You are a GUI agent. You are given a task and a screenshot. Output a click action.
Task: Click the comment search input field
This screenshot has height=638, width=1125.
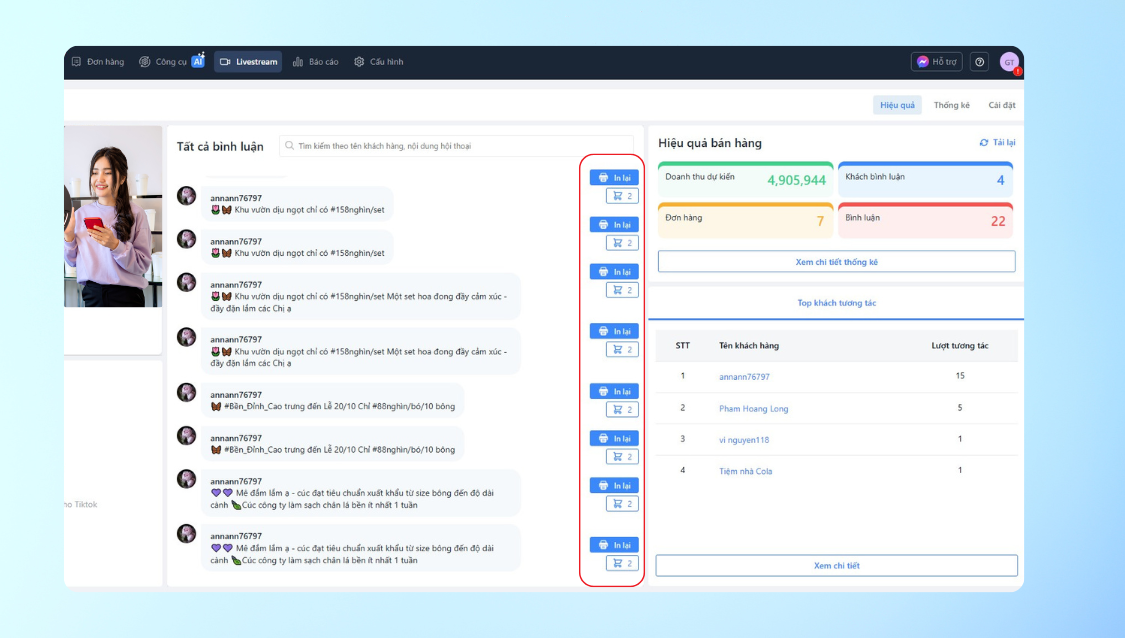[x=460, y=146]
